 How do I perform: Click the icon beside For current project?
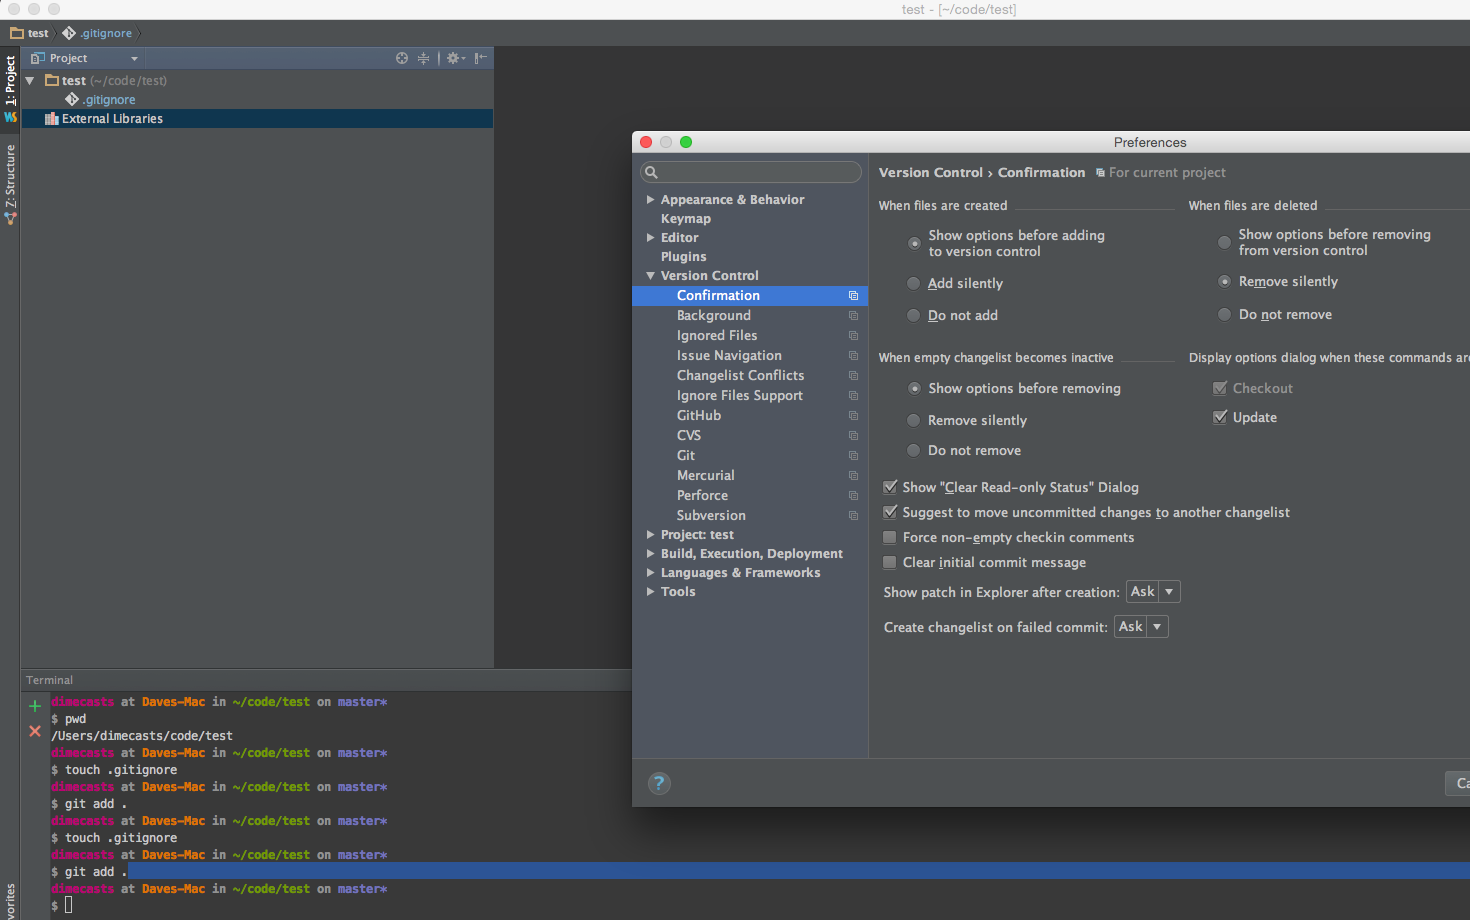coord(1100,173)
